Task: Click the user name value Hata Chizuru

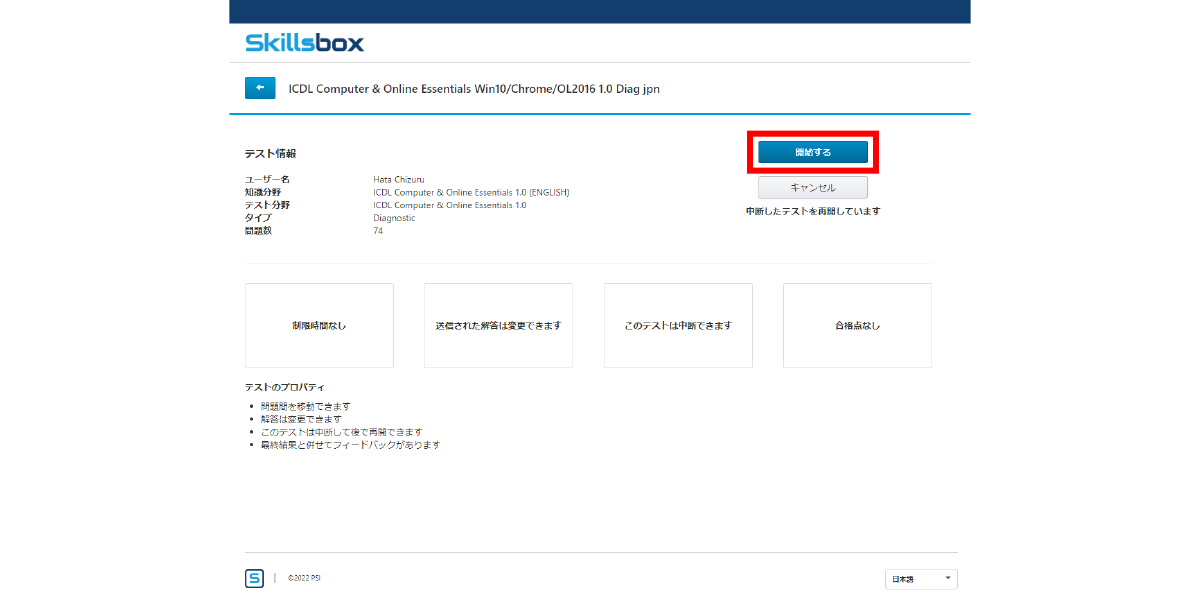Action: 399,180
